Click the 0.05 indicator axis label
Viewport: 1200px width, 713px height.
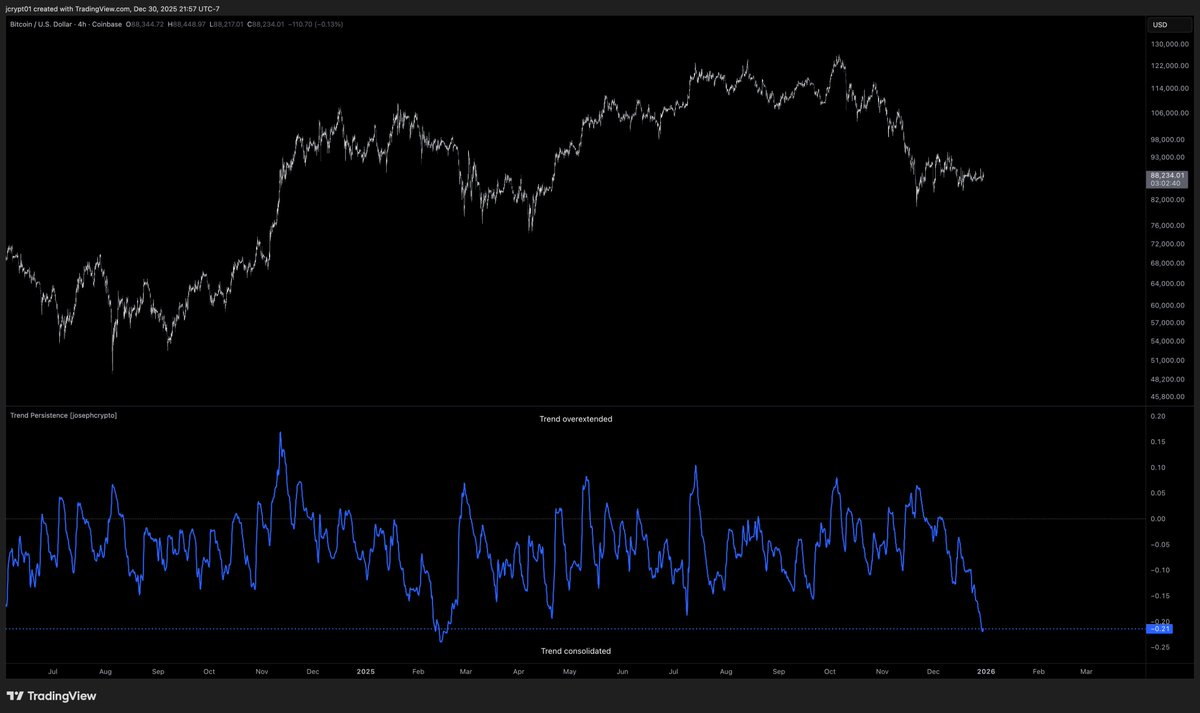click(x=1158, y=493)
